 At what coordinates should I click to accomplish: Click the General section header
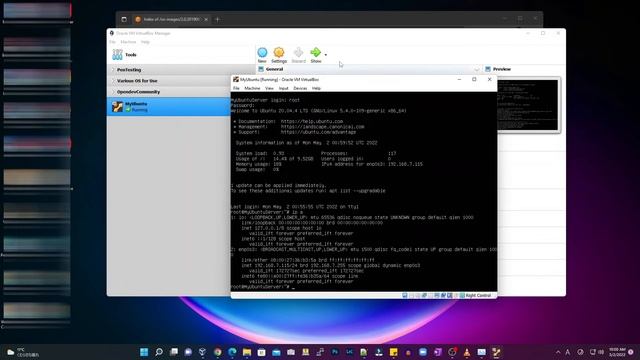click(369, 69)
